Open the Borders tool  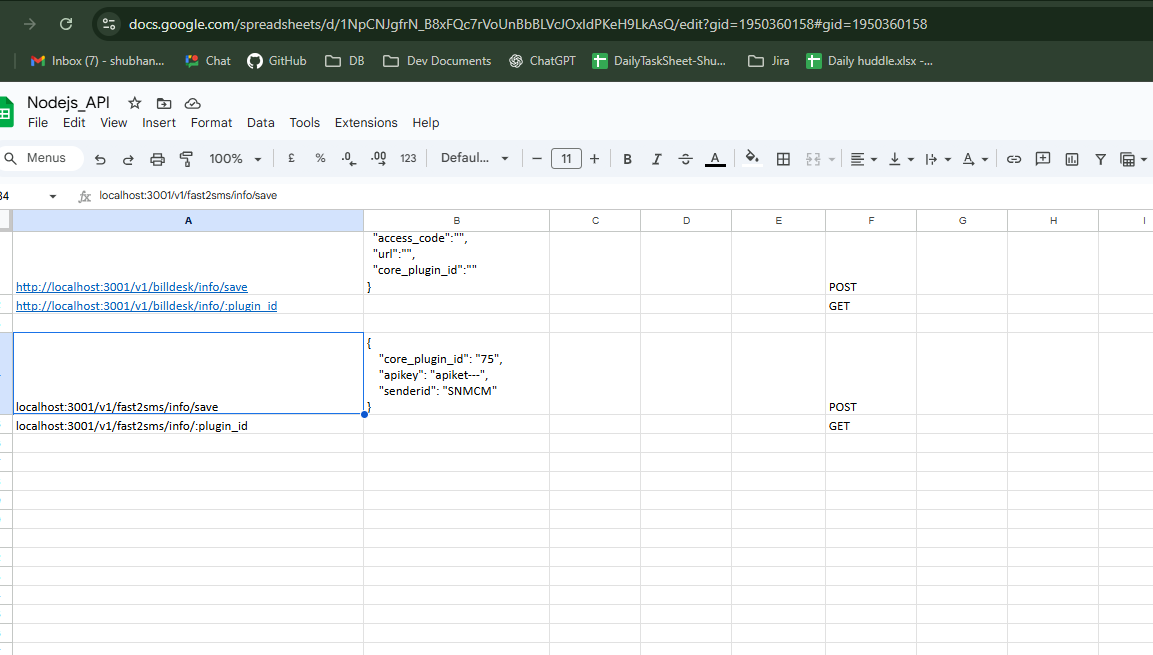(783, 159)
